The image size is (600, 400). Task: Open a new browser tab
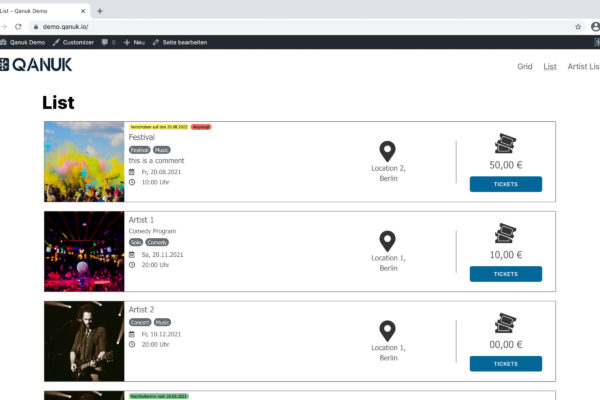click(100, 11)
